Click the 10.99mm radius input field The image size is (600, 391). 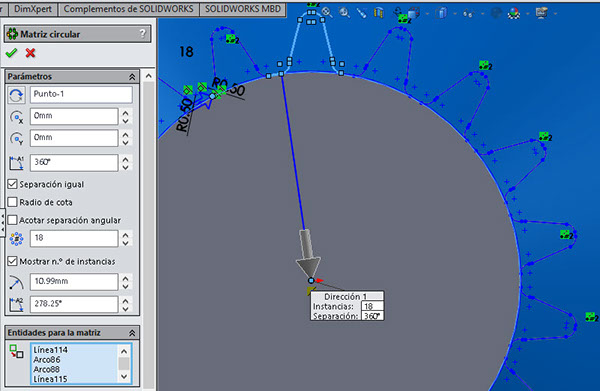(x=74, y=282)
